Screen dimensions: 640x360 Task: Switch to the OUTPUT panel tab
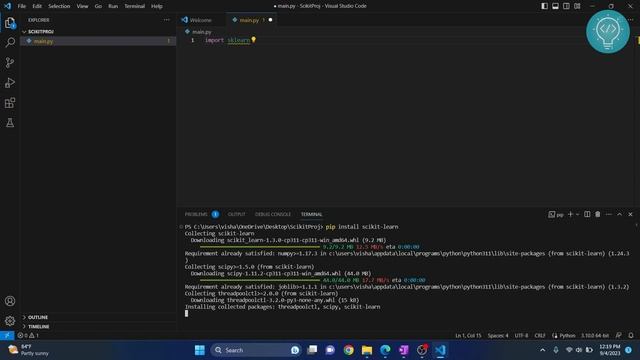coord(236,214)
